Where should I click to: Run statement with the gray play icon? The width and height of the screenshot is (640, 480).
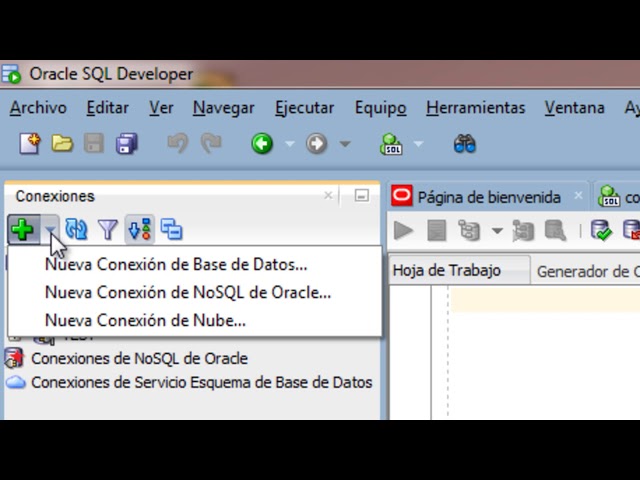tap(403, 231)
